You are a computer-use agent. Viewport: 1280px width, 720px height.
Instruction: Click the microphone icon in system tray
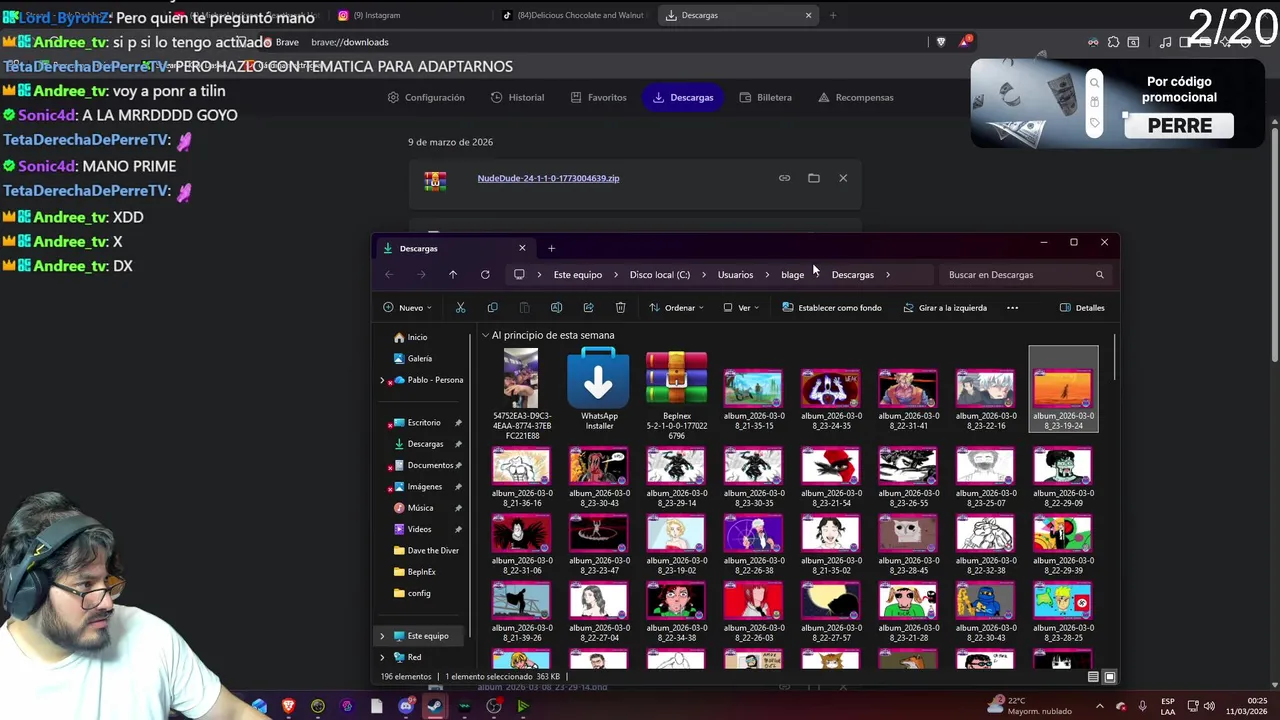(x=1142, y=707)
